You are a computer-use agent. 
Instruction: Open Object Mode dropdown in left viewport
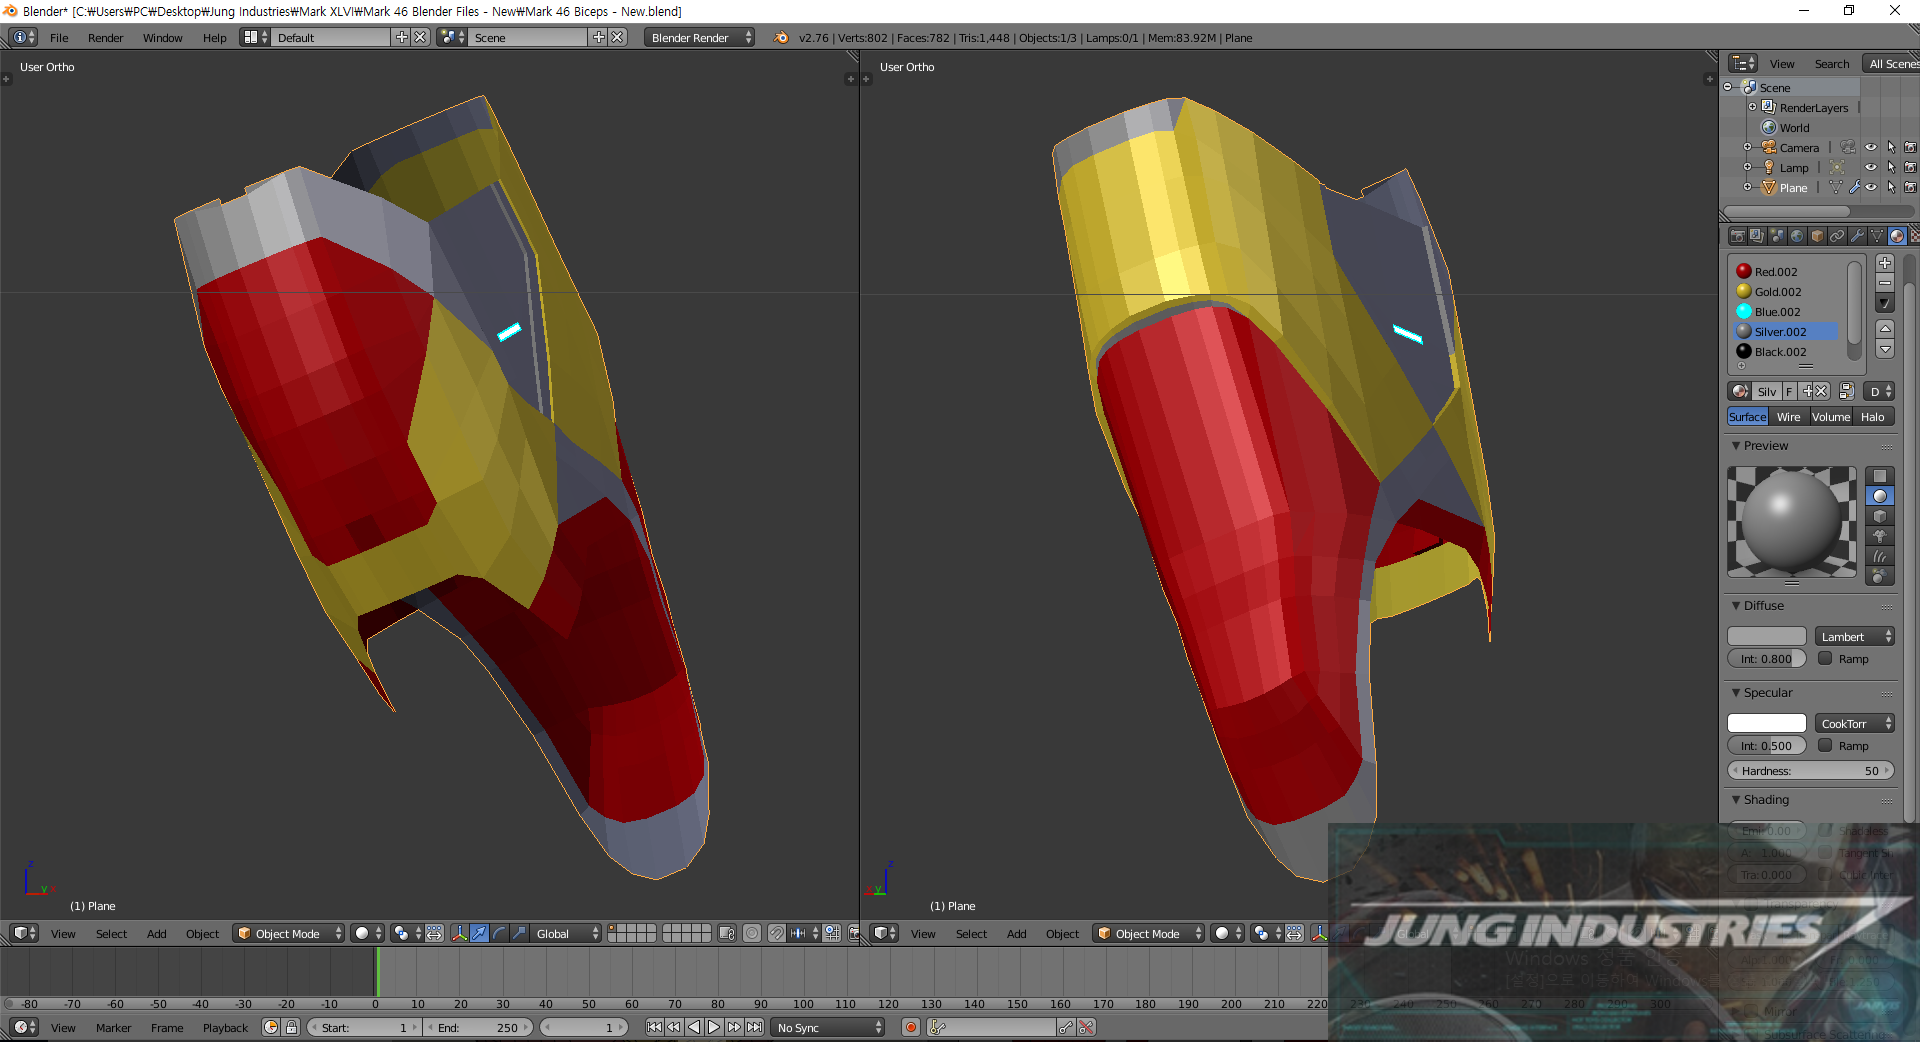click(x=289, y=933)
